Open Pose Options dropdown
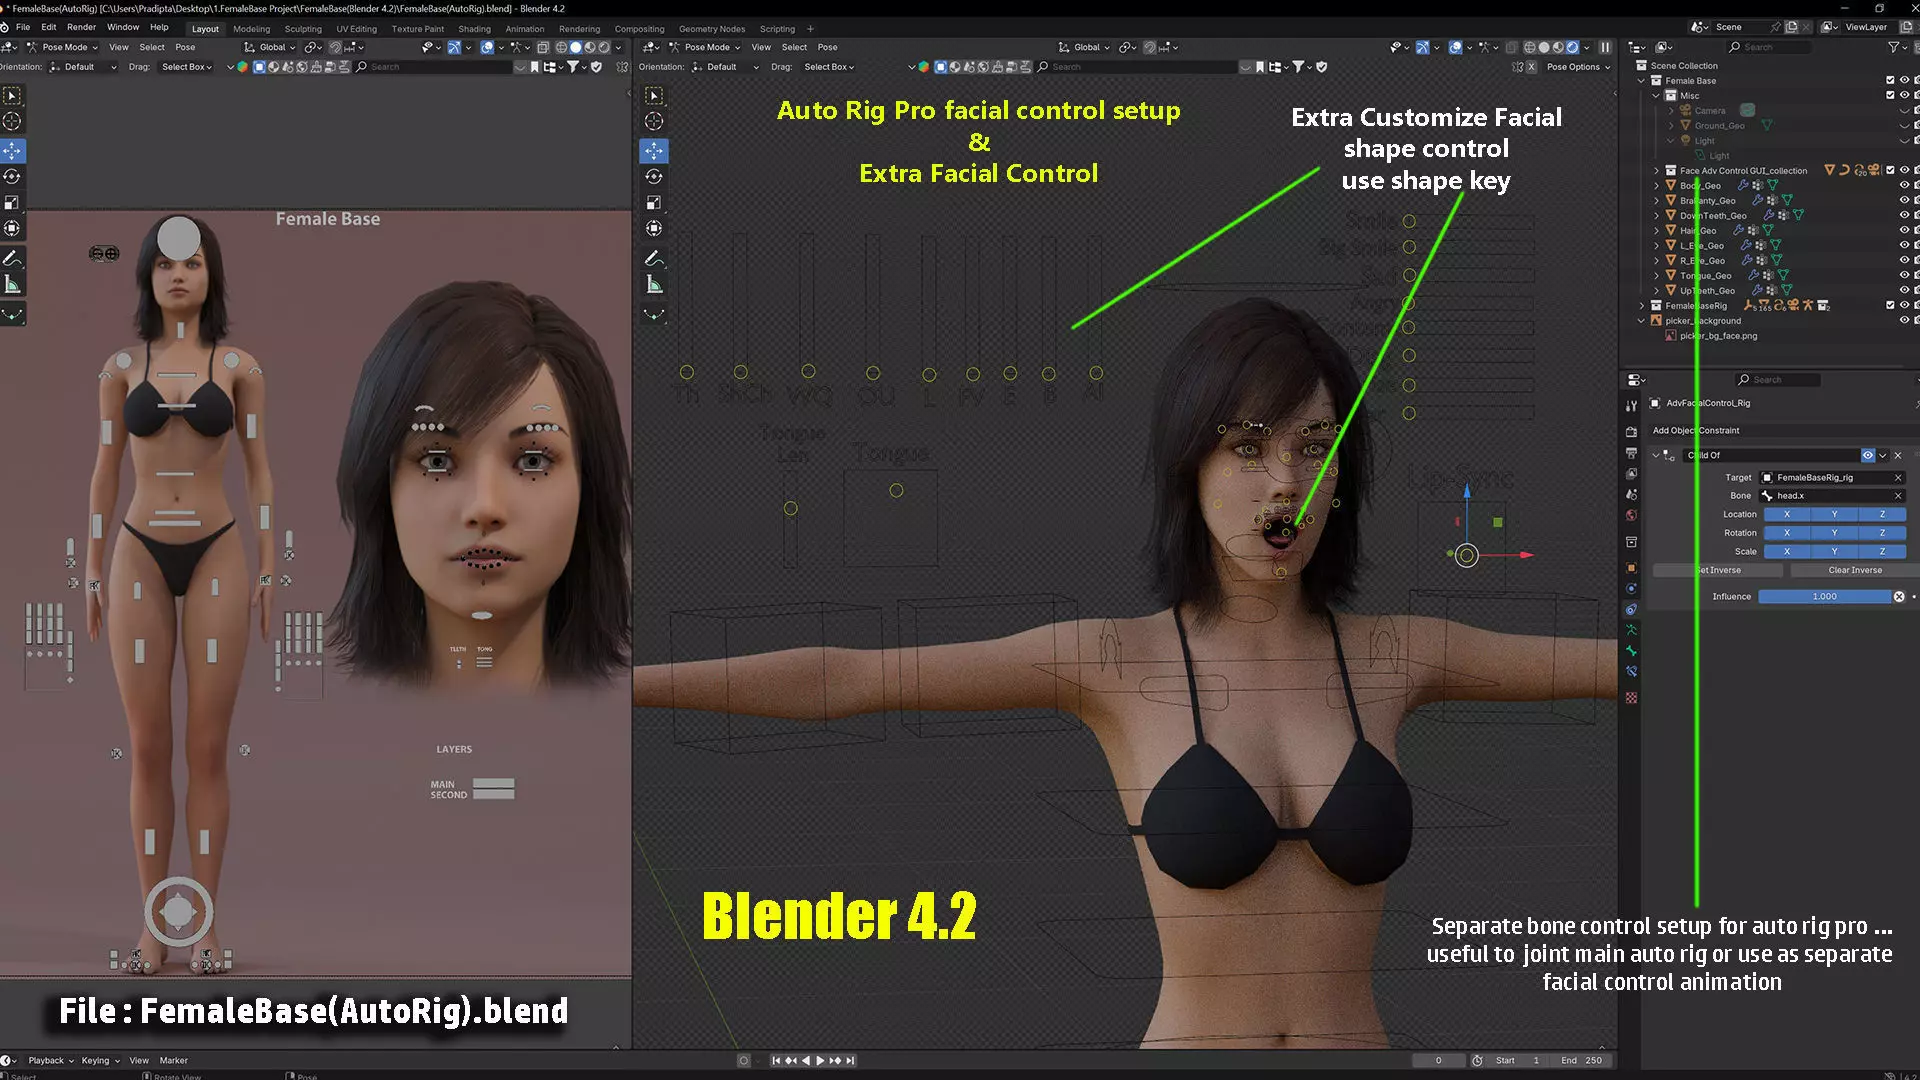This screenshot has width=1920, height=1080. pos(1578,67)
